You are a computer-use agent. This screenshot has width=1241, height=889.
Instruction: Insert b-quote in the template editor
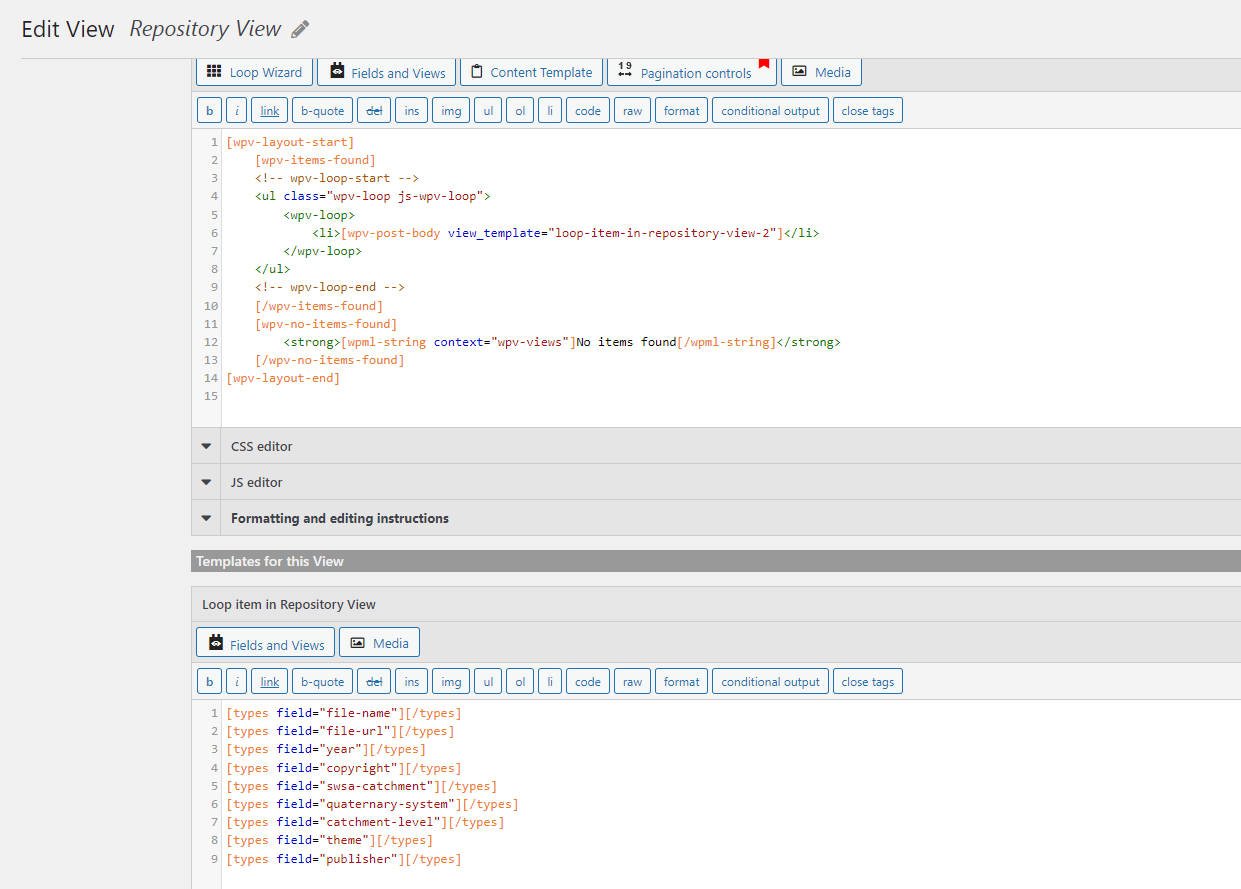322,682
